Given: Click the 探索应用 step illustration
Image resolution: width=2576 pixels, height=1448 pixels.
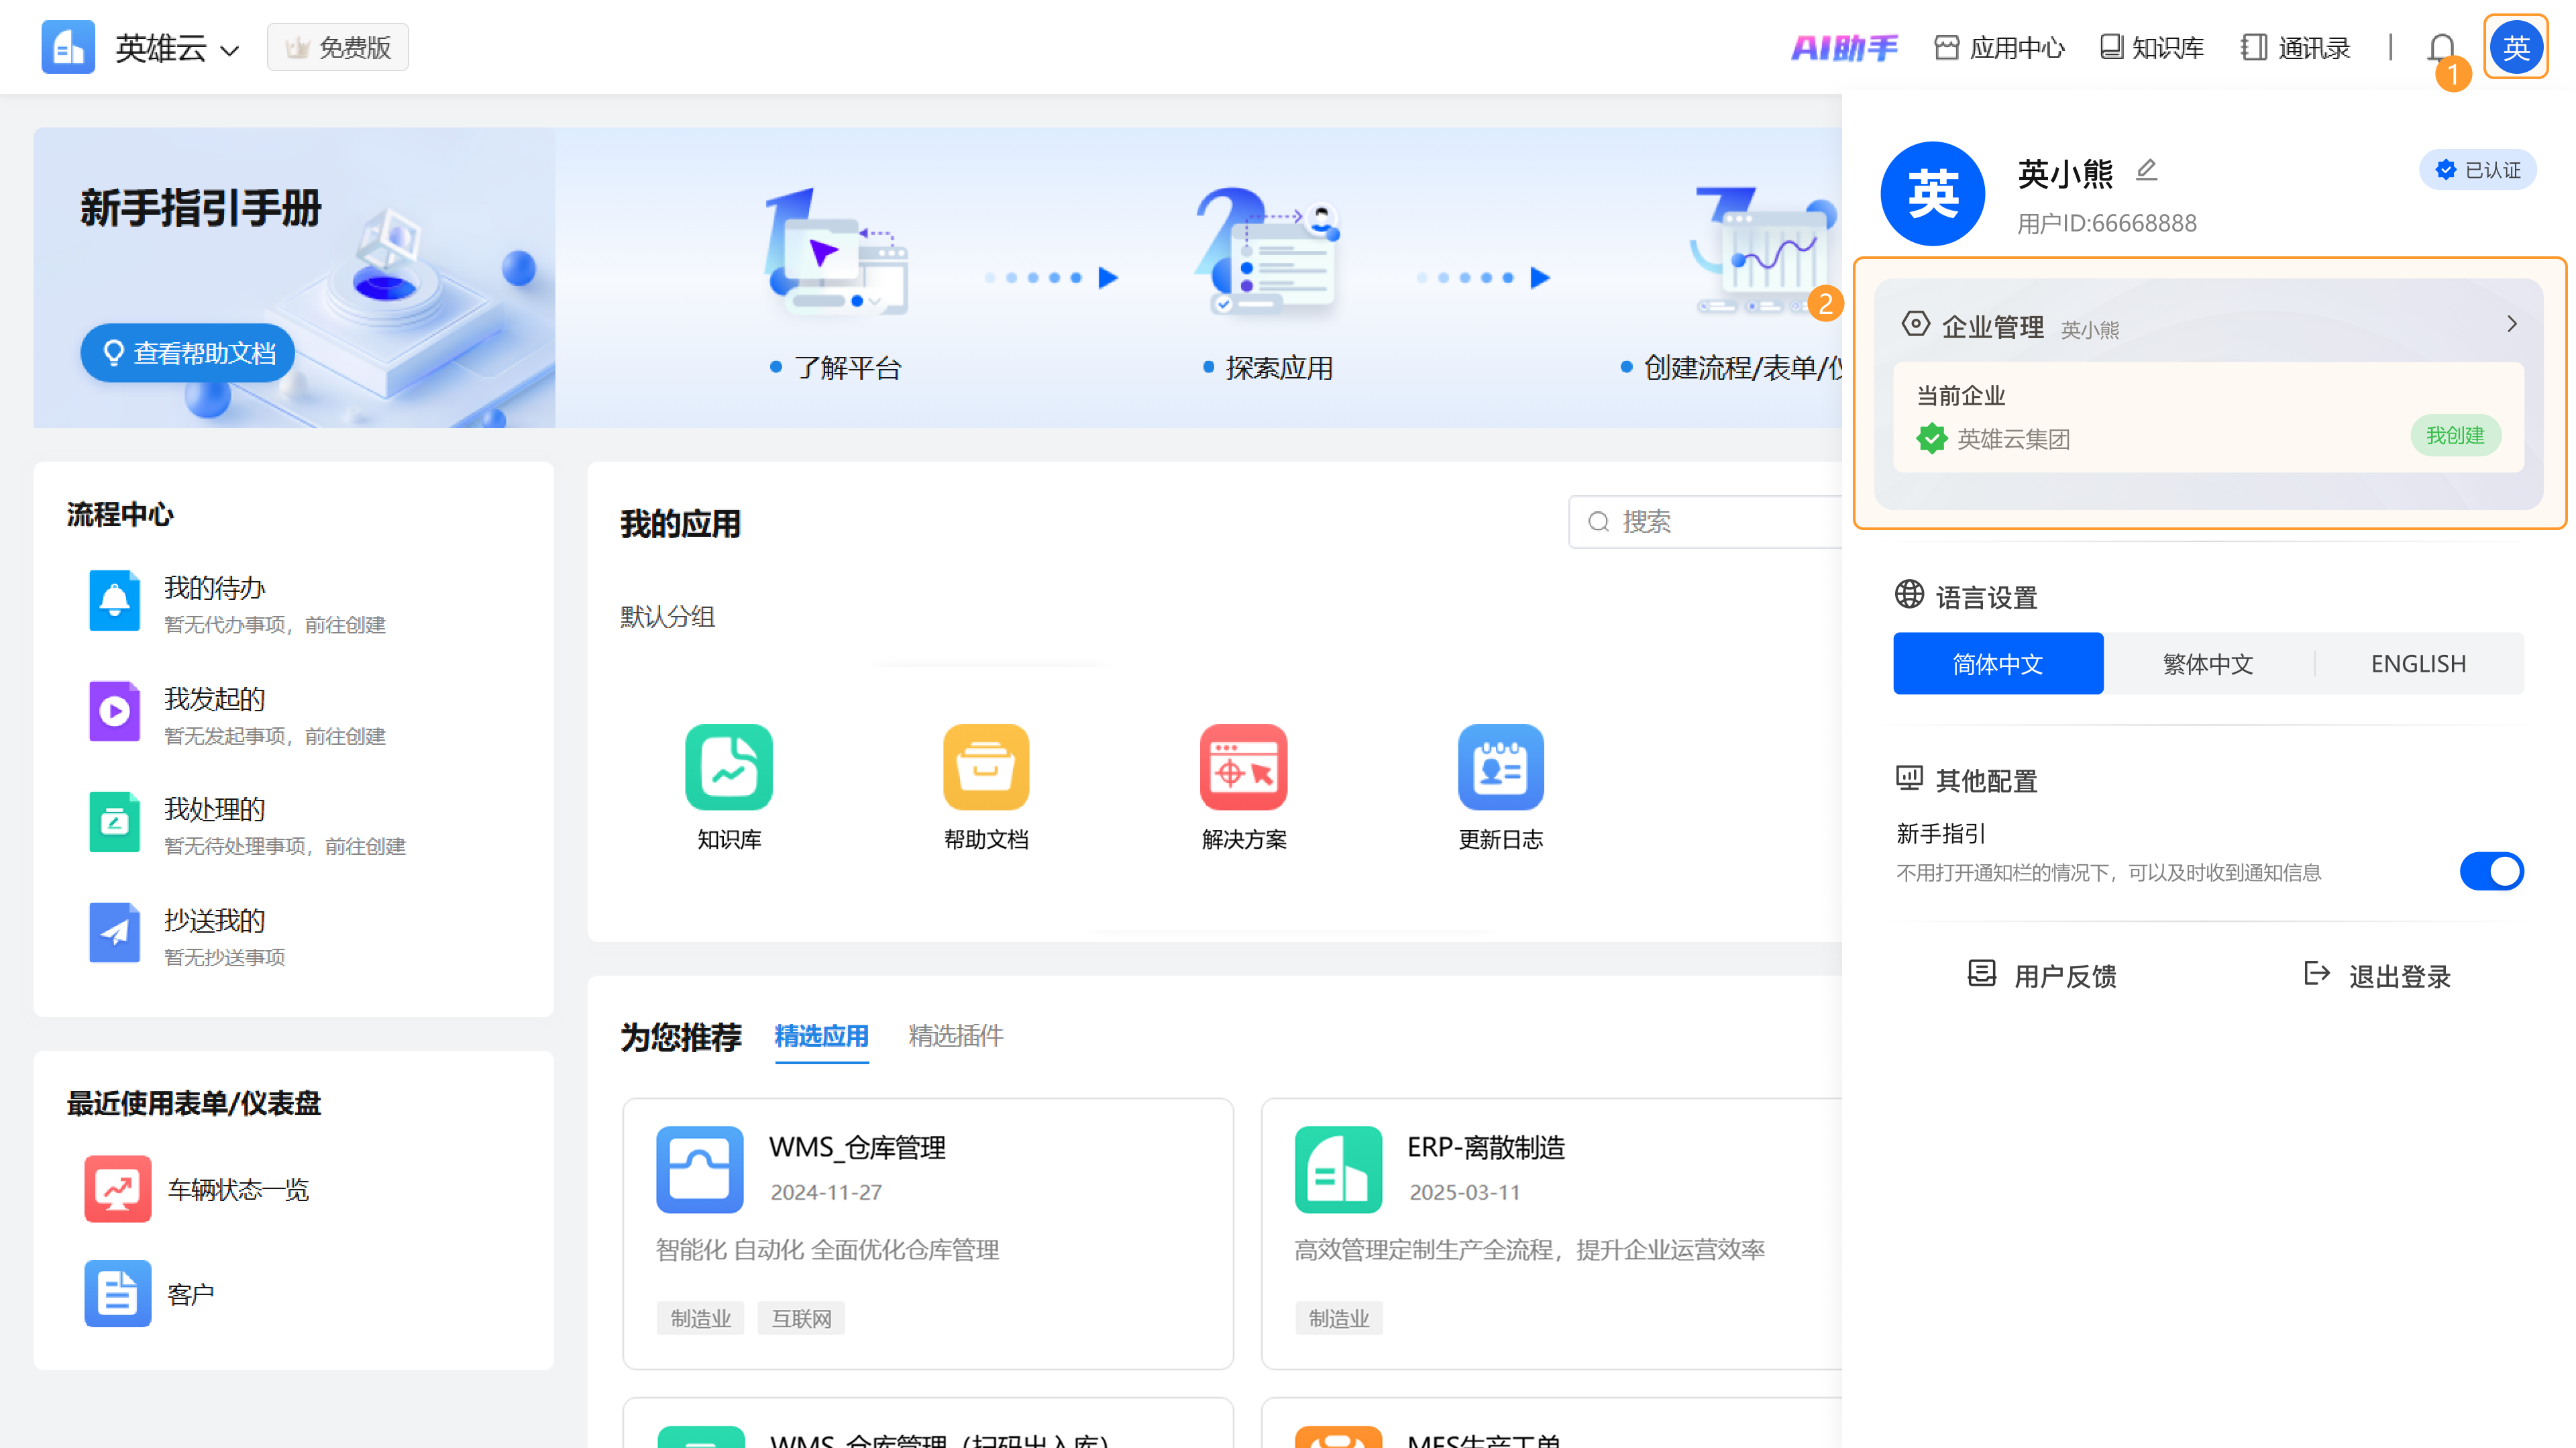Looking at the screenshot, I should coord(1268,251).
